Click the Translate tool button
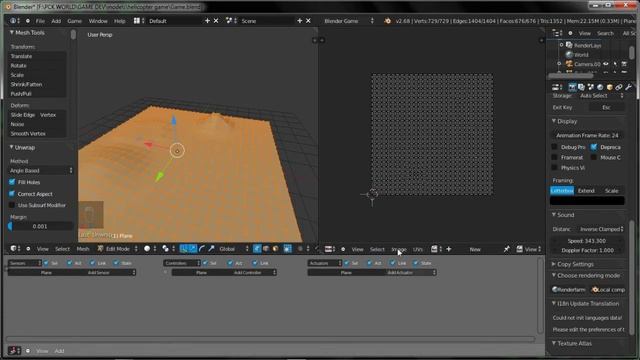 coord(37,56)
